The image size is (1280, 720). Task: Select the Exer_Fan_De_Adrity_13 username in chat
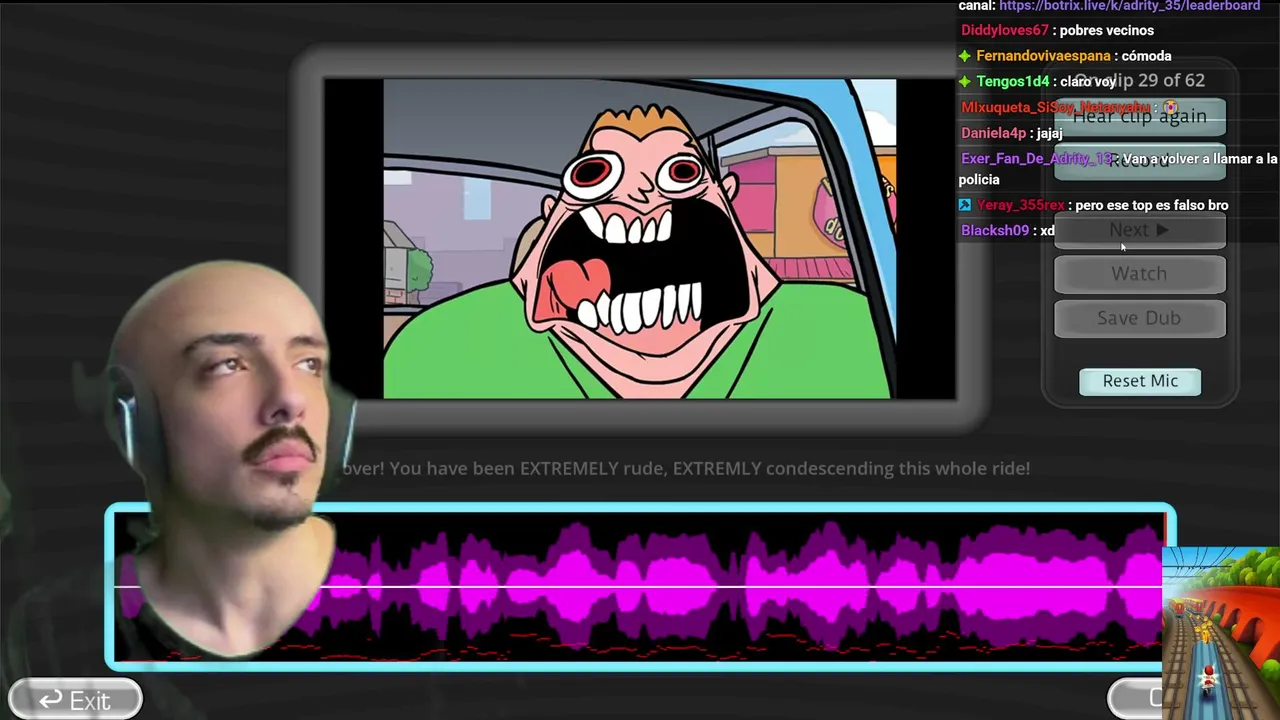[x=1037, y=159]
